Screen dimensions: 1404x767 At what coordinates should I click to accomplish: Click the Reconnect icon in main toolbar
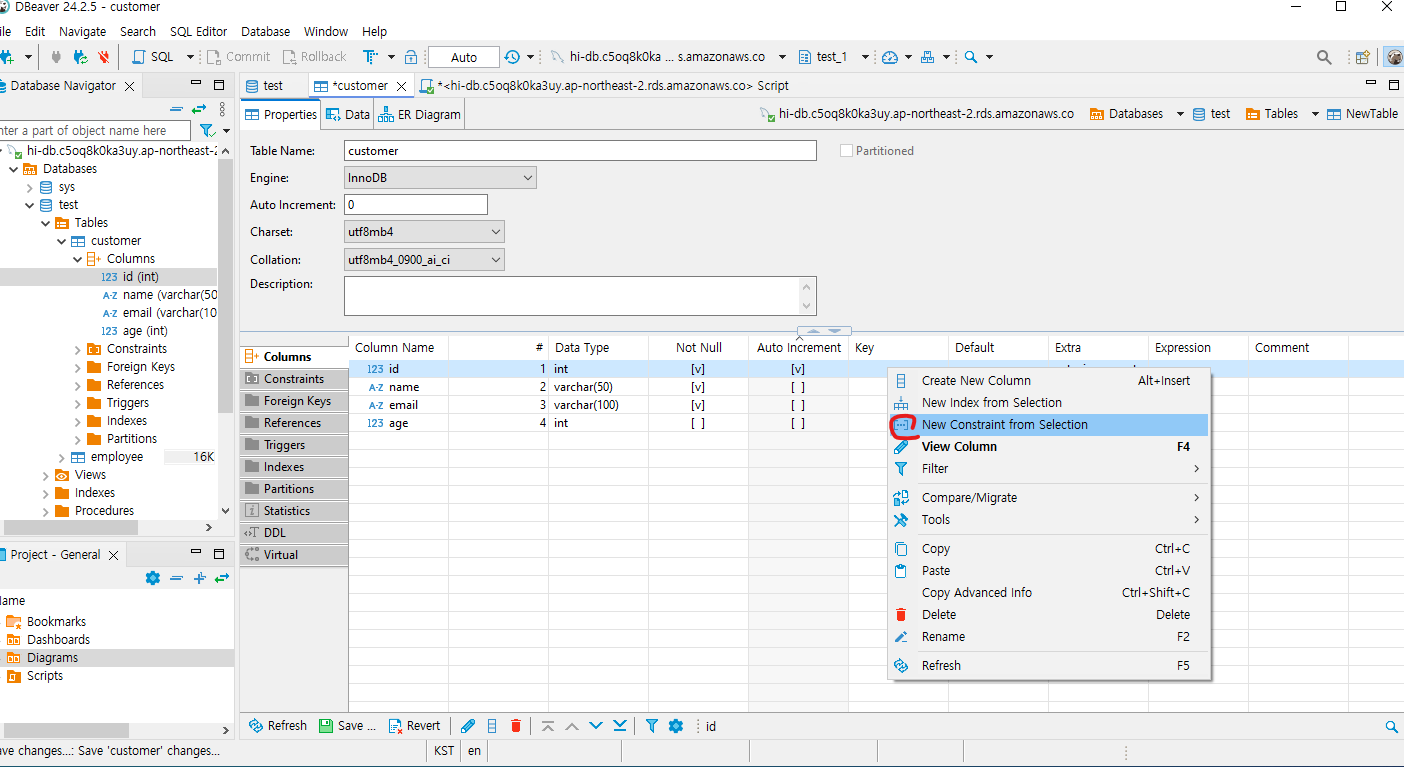81,57
